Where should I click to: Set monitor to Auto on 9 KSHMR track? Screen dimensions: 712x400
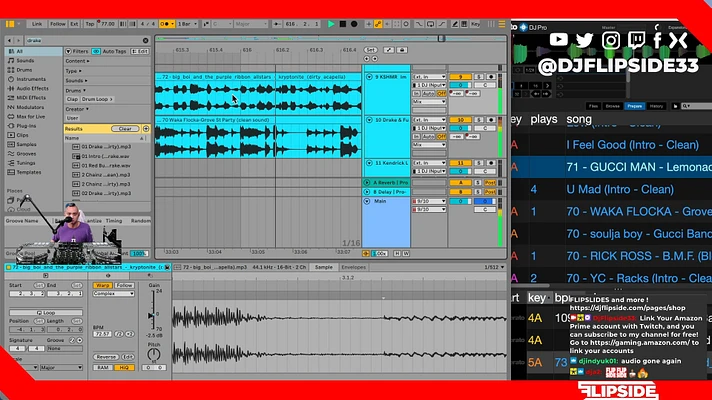(428, 94)
